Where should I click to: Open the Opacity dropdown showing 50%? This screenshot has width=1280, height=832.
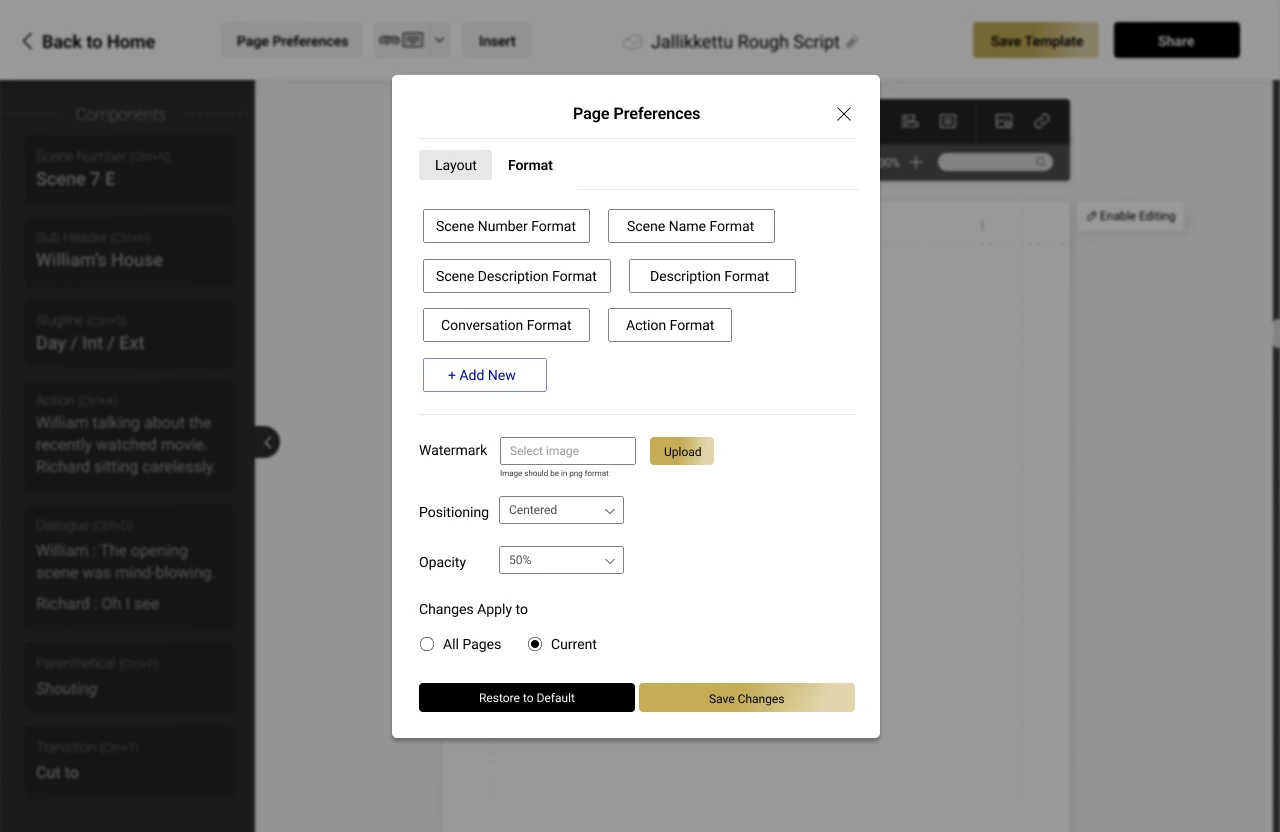(x=561, y=560)
